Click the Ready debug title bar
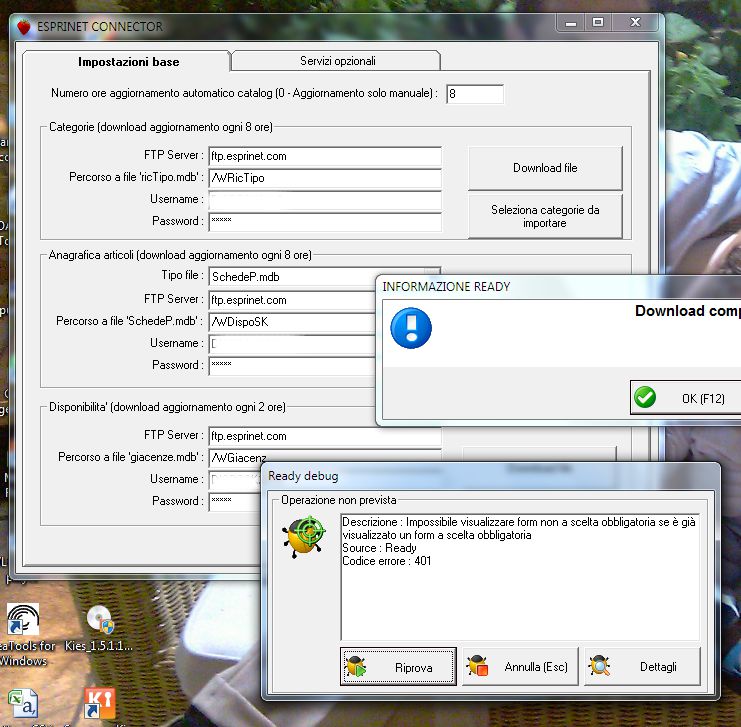The width and height of the screenshot is (741, 727). 491,476
